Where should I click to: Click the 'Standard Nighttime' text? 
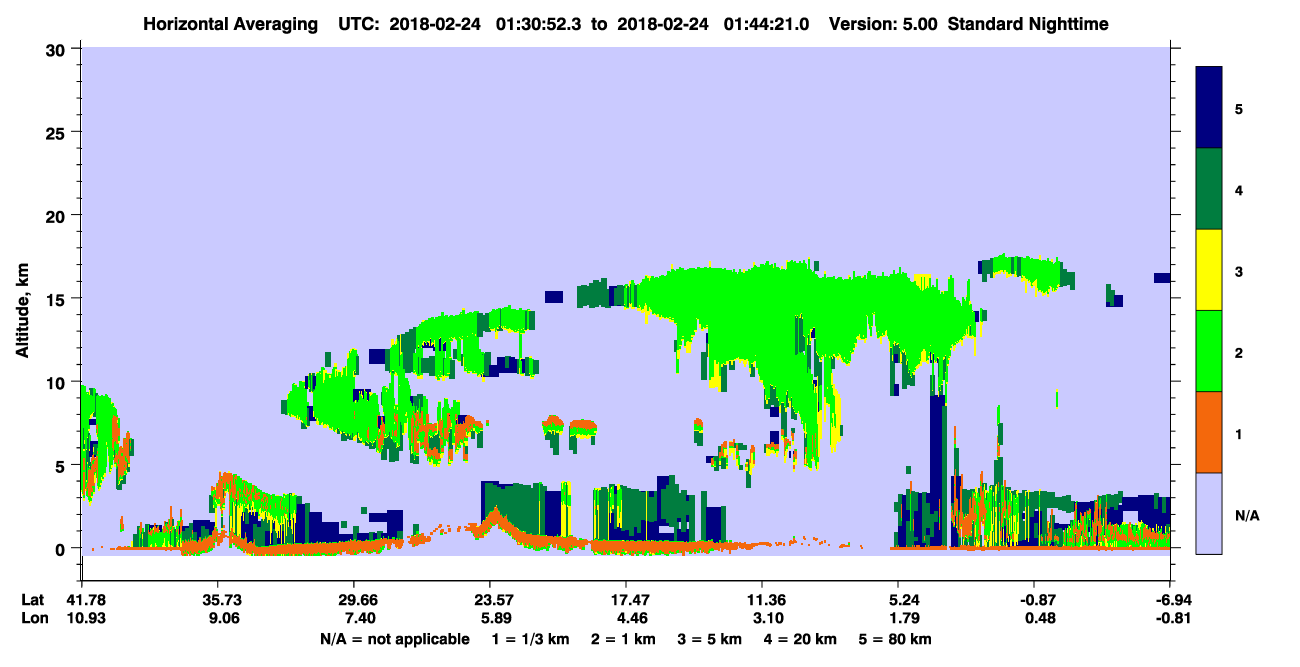point(1028,23)
